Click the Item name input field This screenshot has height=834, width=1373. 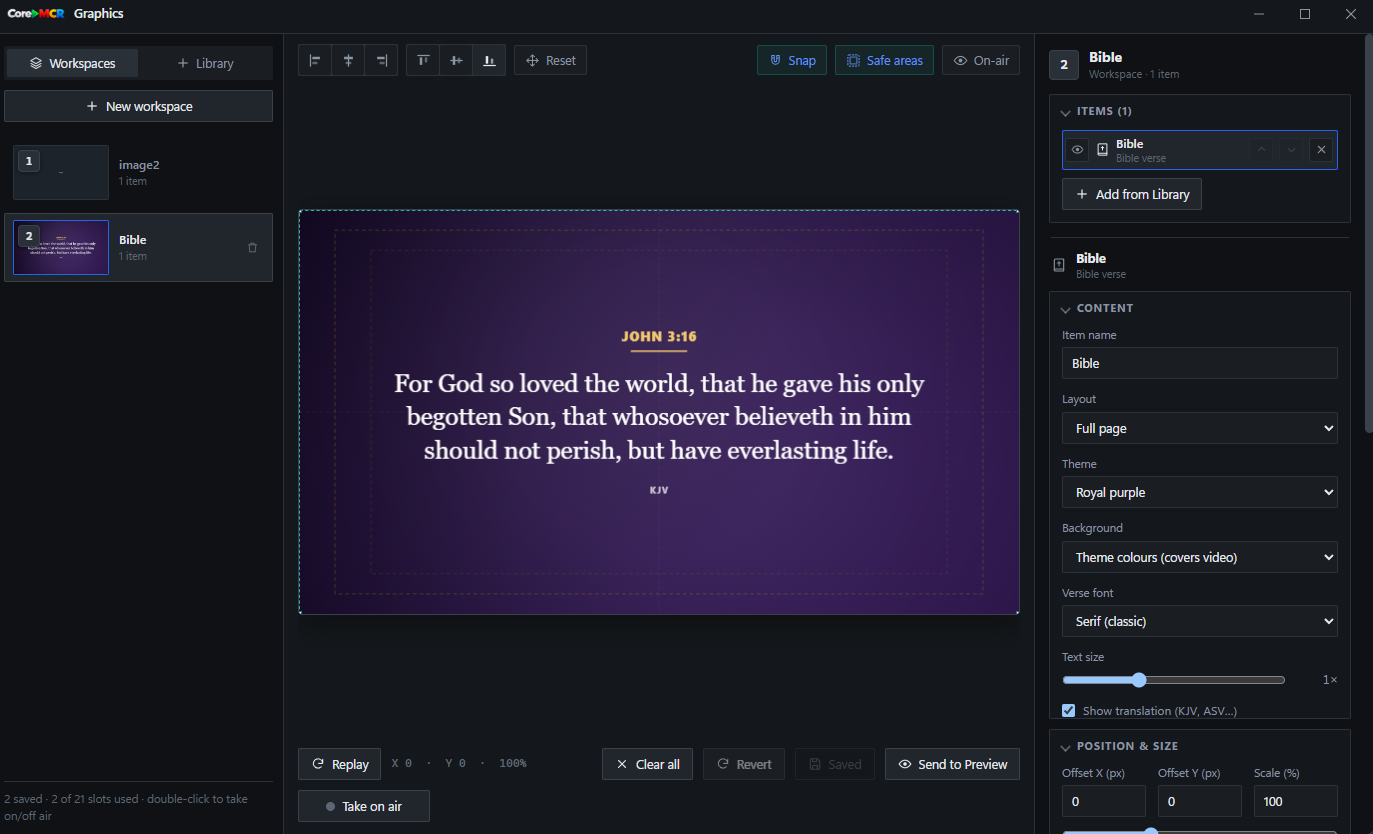[x=1200, y=363]
